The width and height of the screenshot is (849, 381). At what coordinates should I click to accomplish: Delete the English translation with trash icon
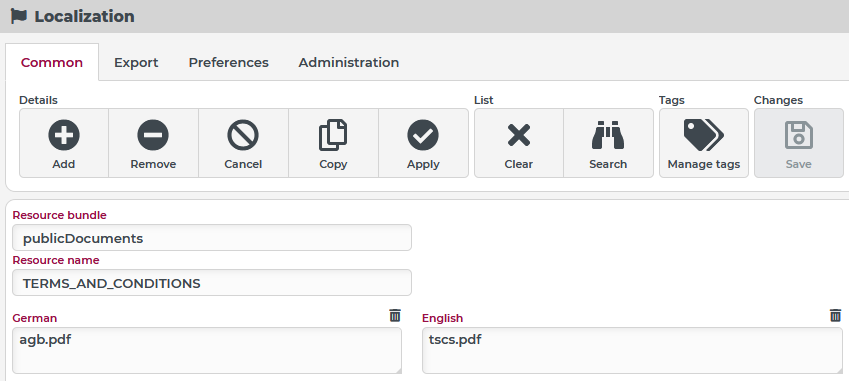click(x=835, y=316)
